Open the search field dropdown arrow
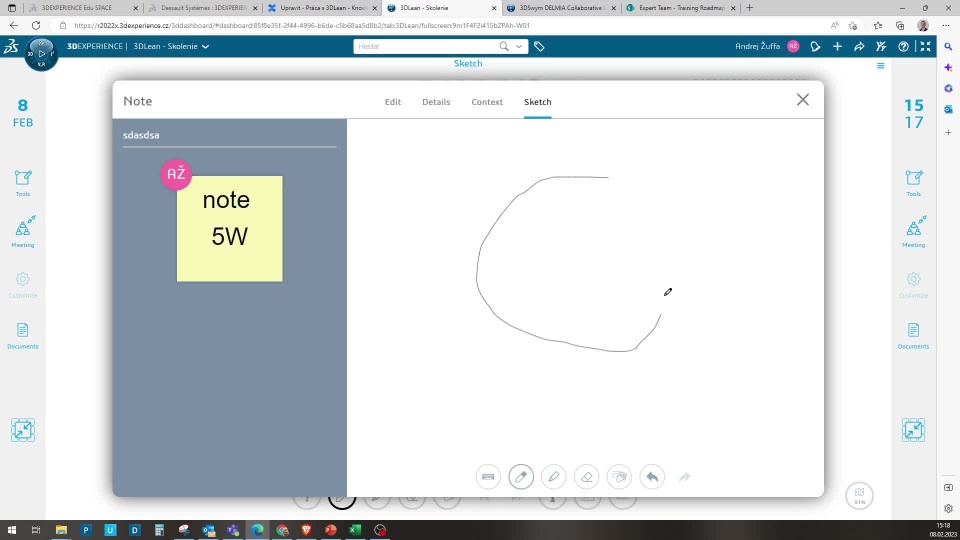This screenshot has height=540, width=960. tap(517, 46)
